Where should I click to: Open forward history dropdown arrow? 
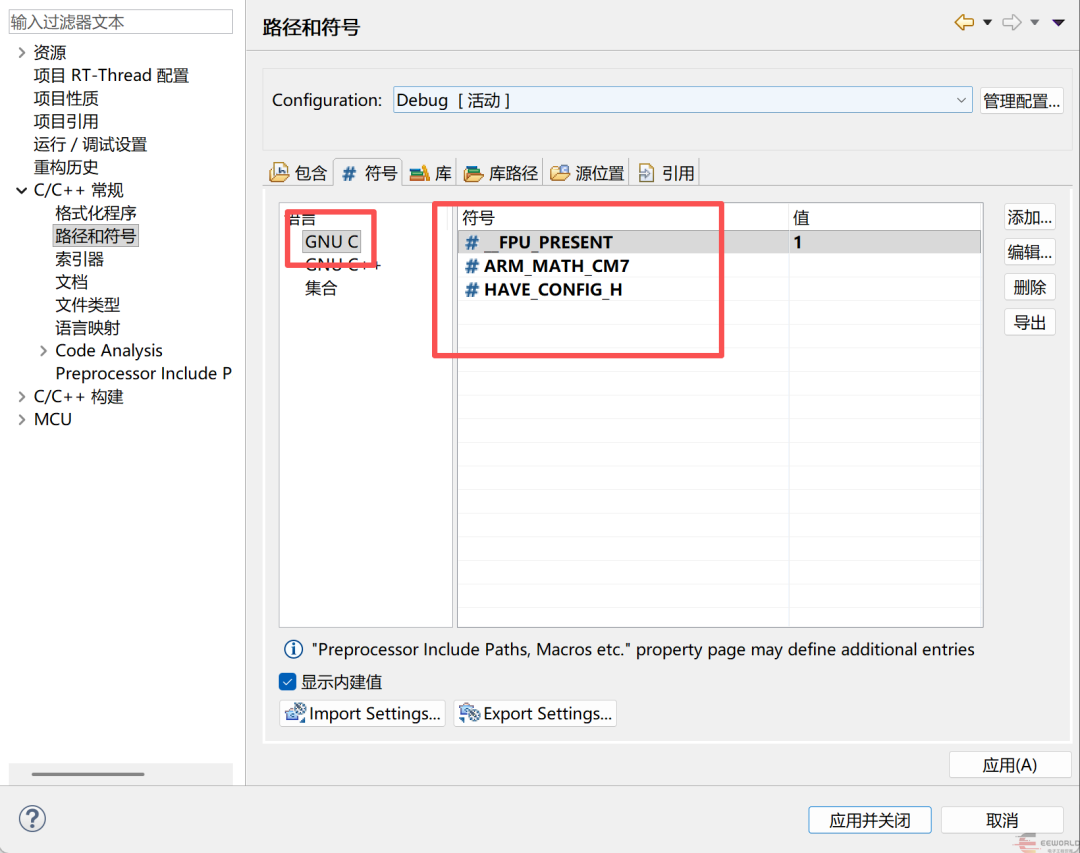click(x=1034, y=23)
